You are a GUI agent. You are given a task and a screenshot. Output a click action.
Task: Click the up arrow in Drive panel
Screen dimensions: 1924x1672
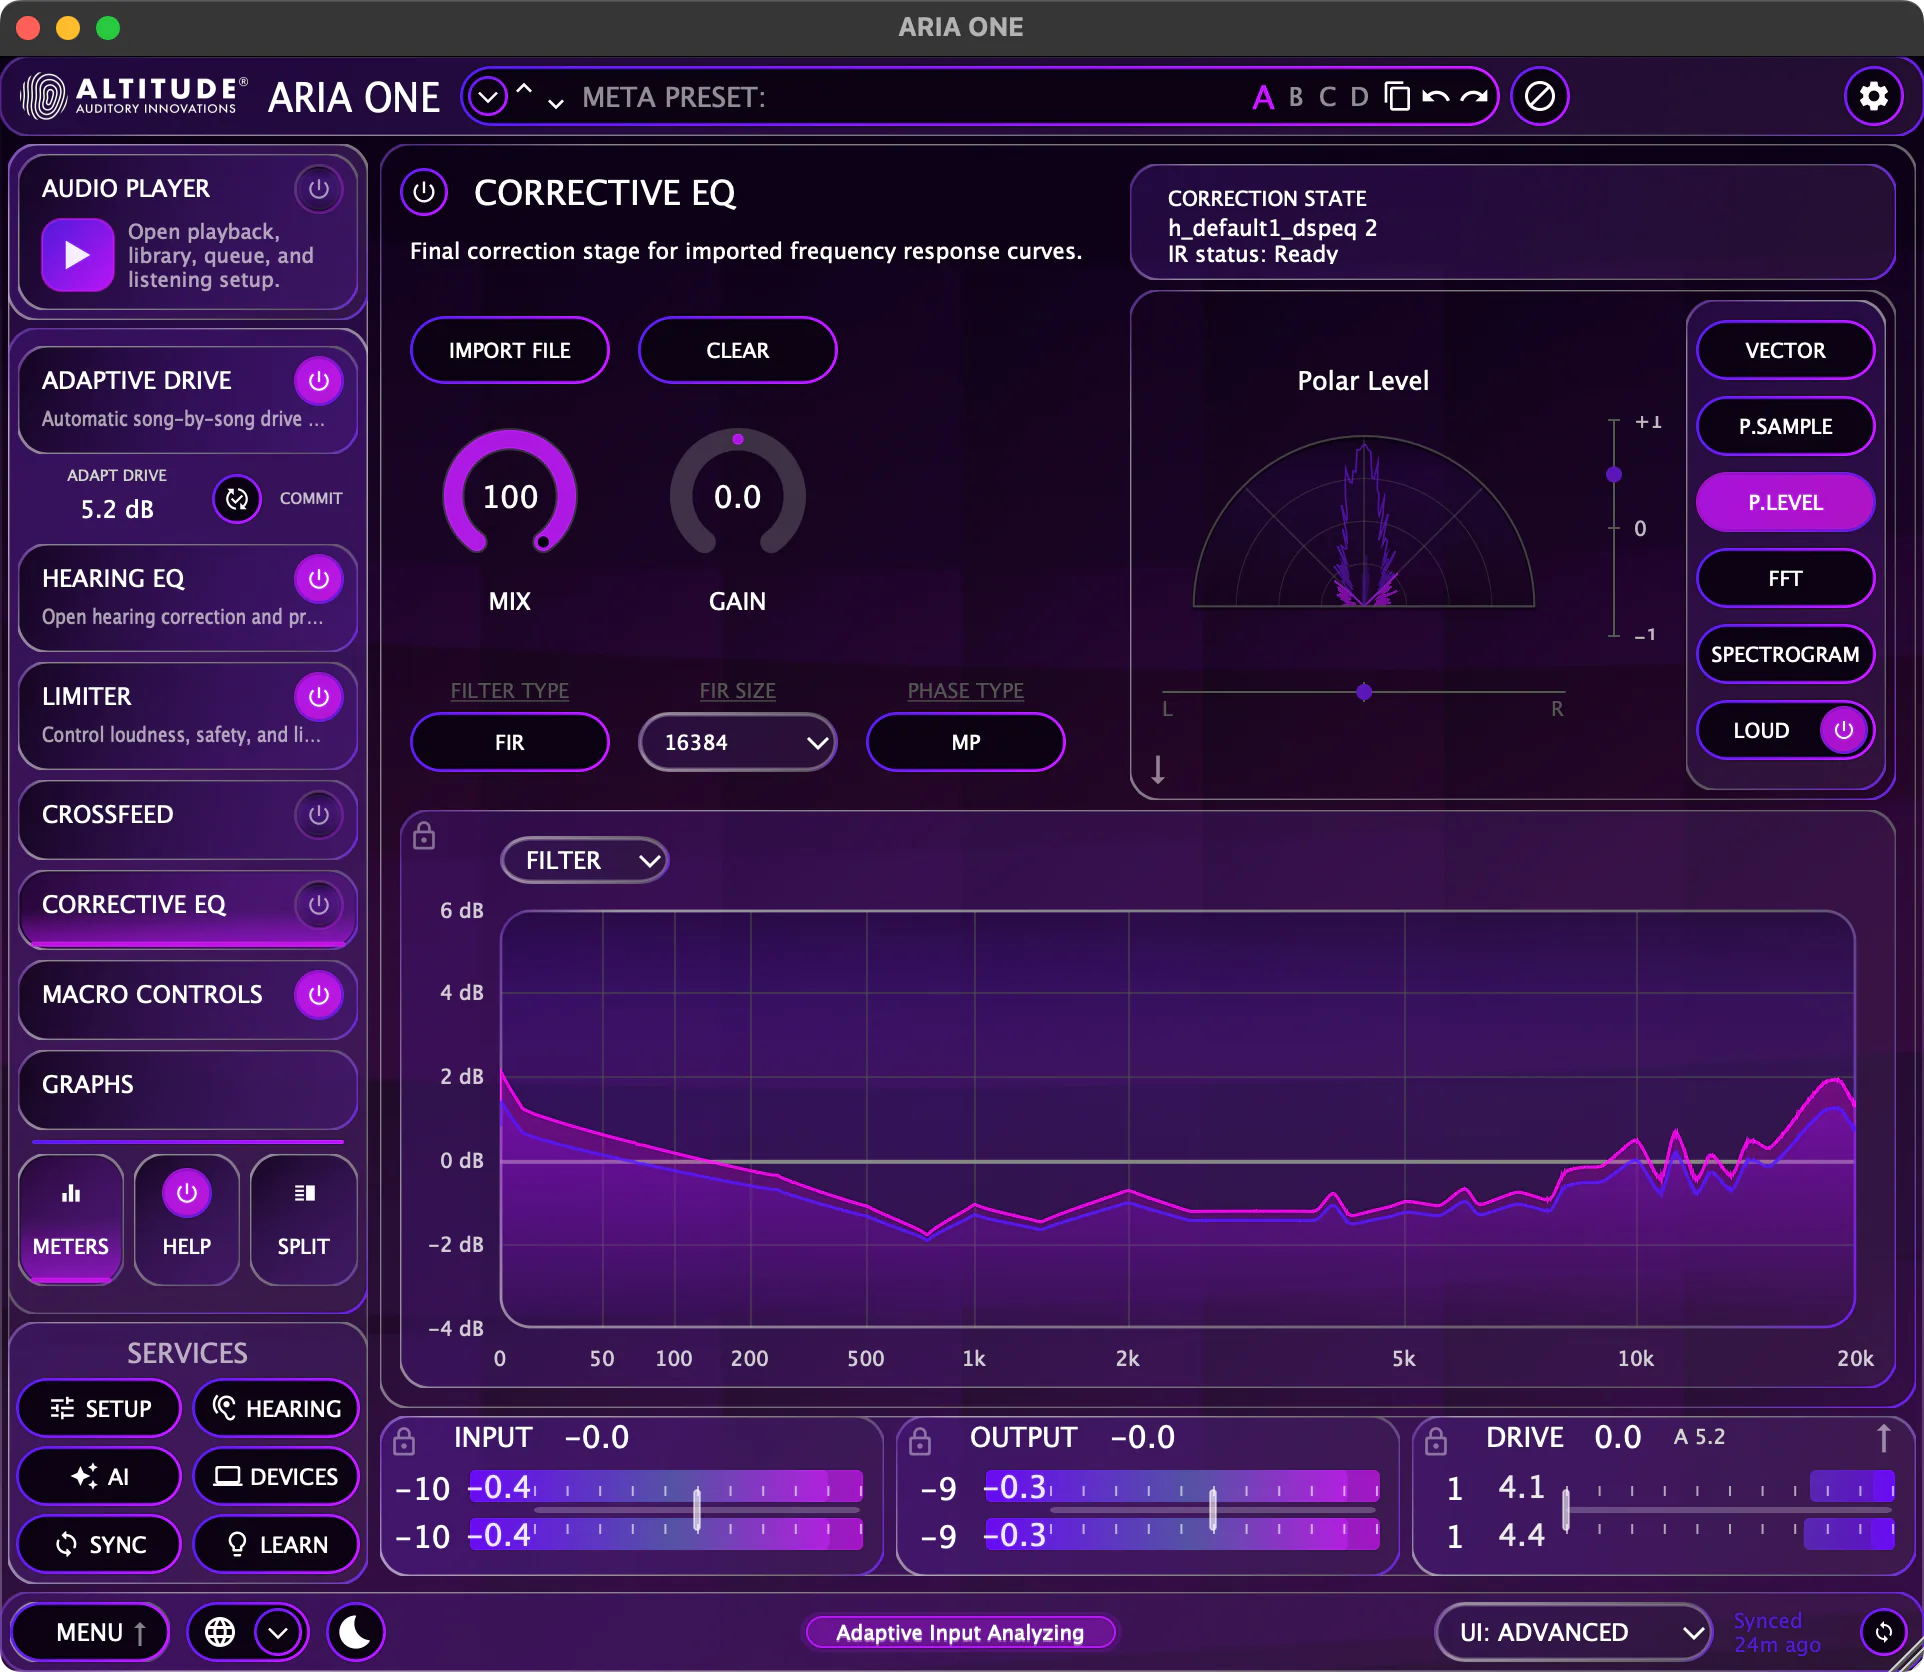click(x=1883, y=1438)
